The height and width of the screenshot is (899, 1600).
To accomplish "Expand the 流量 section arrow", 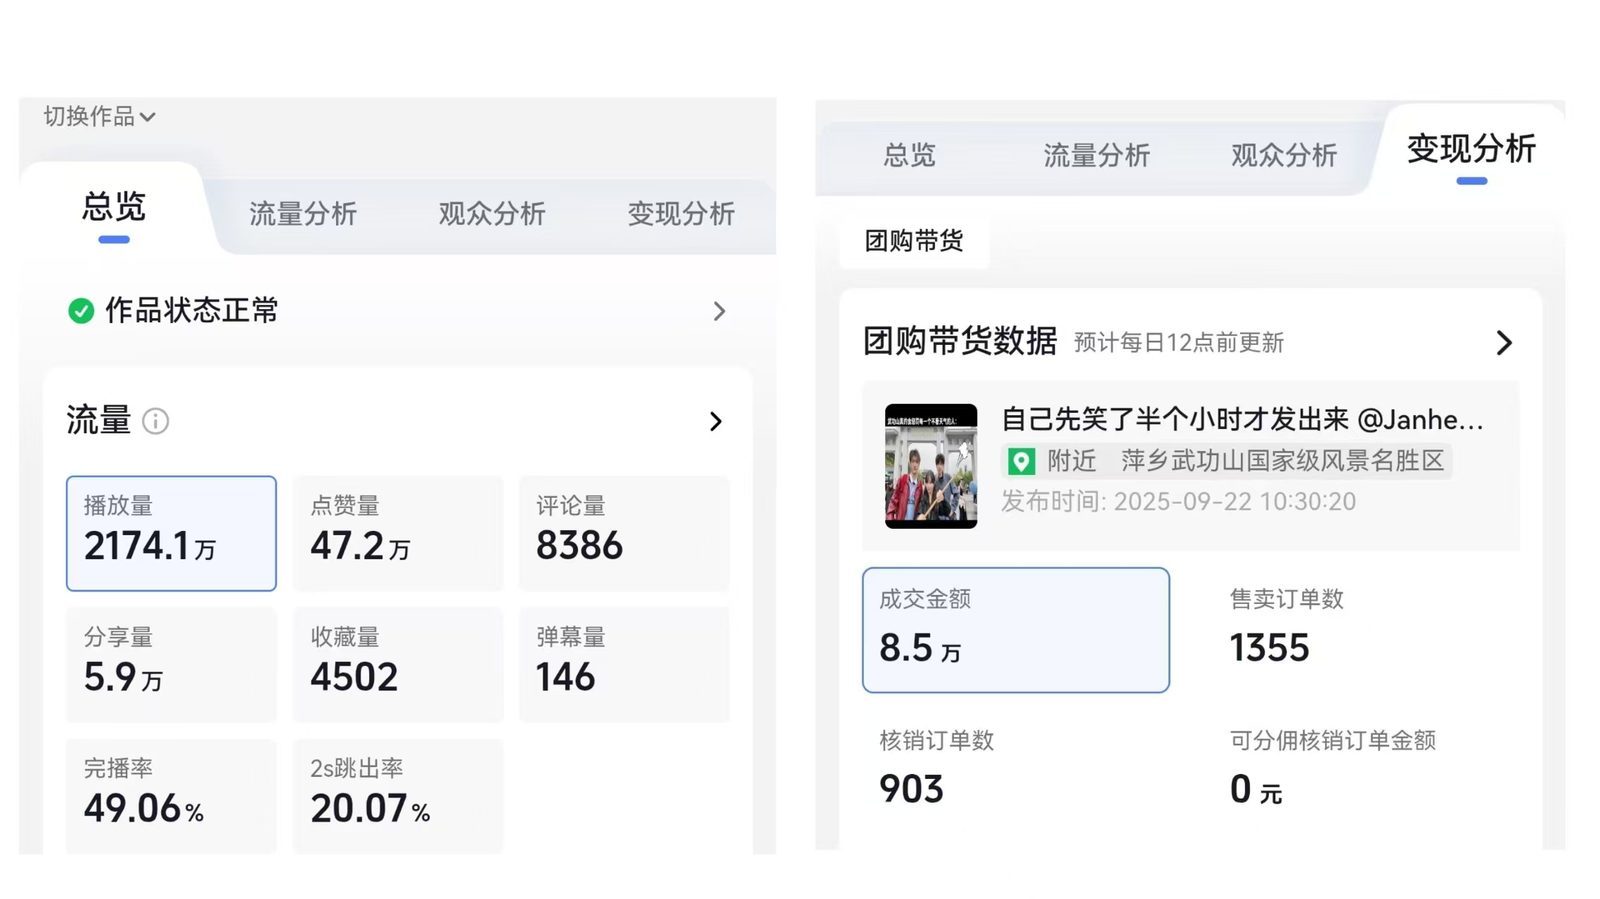I will pos(716,421).
